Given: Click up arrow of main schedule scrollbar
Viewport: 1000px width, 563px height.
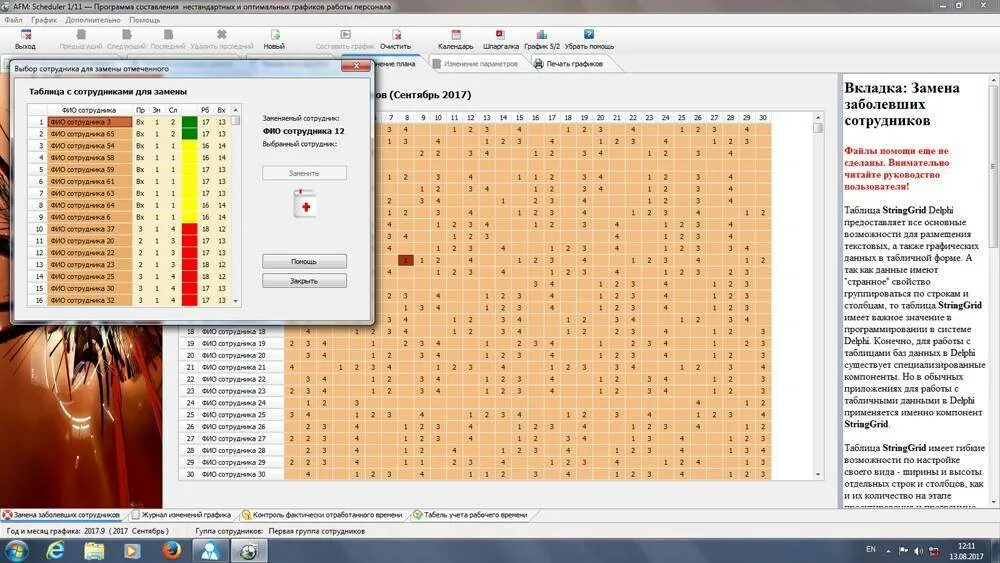Looking at the screenshot, I should 818,117.
